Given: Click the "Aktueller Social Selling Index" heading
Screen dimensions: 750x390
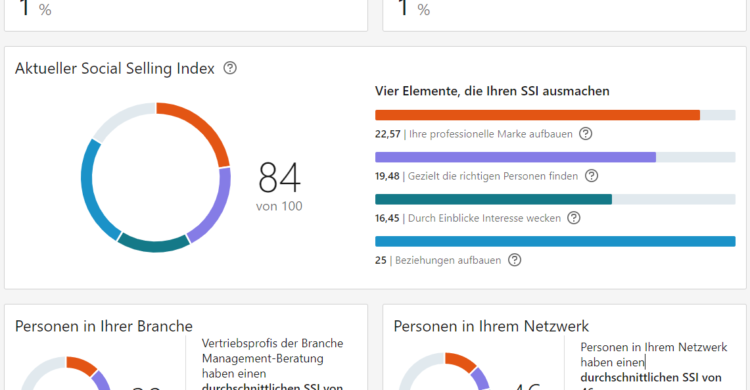Looking at the screenshot, I should pyautogui.click(x=115, y=68).
